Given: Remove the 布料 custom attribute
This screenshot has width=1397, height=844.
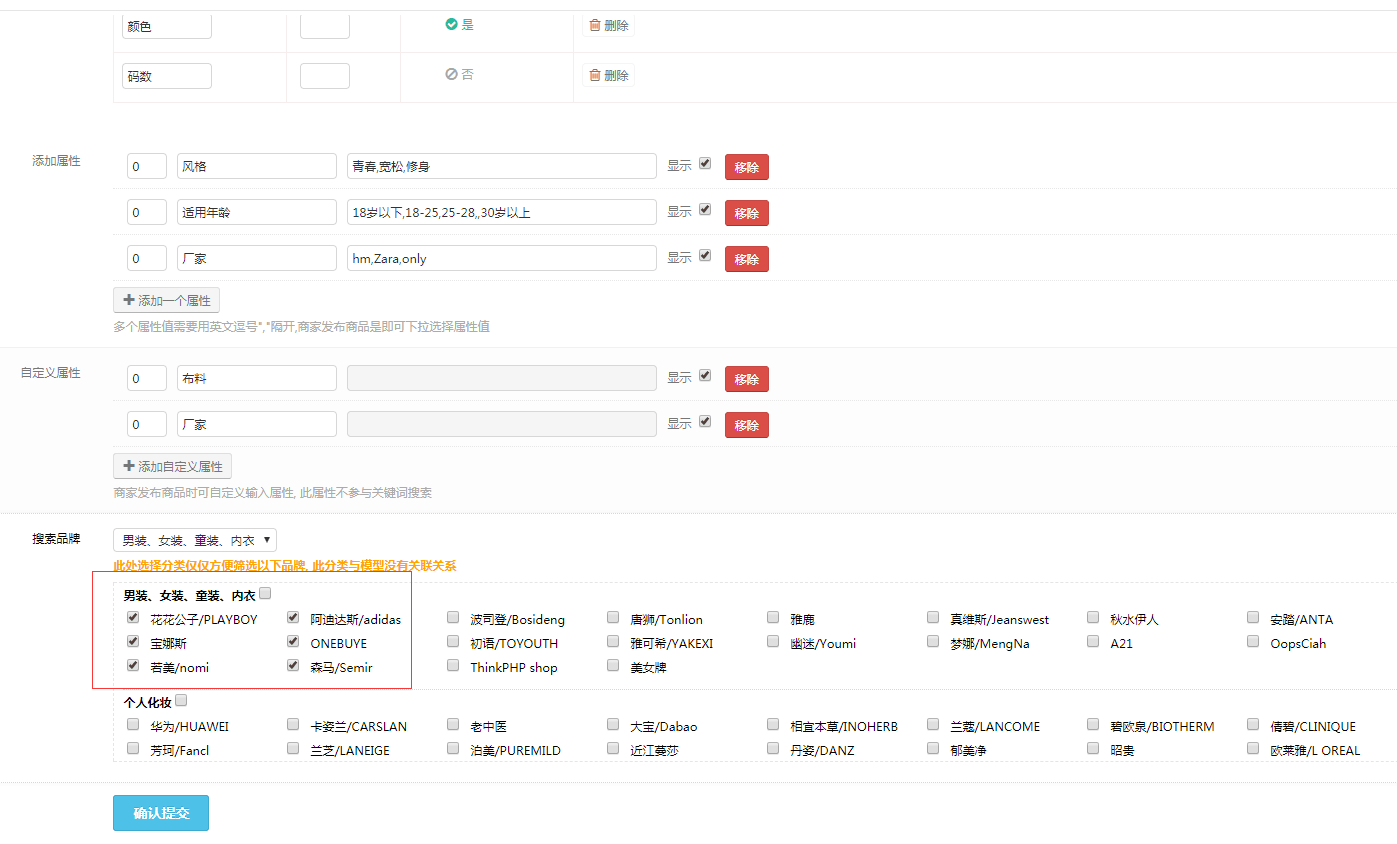Looking at the screenshot, I should pos(746,379).
